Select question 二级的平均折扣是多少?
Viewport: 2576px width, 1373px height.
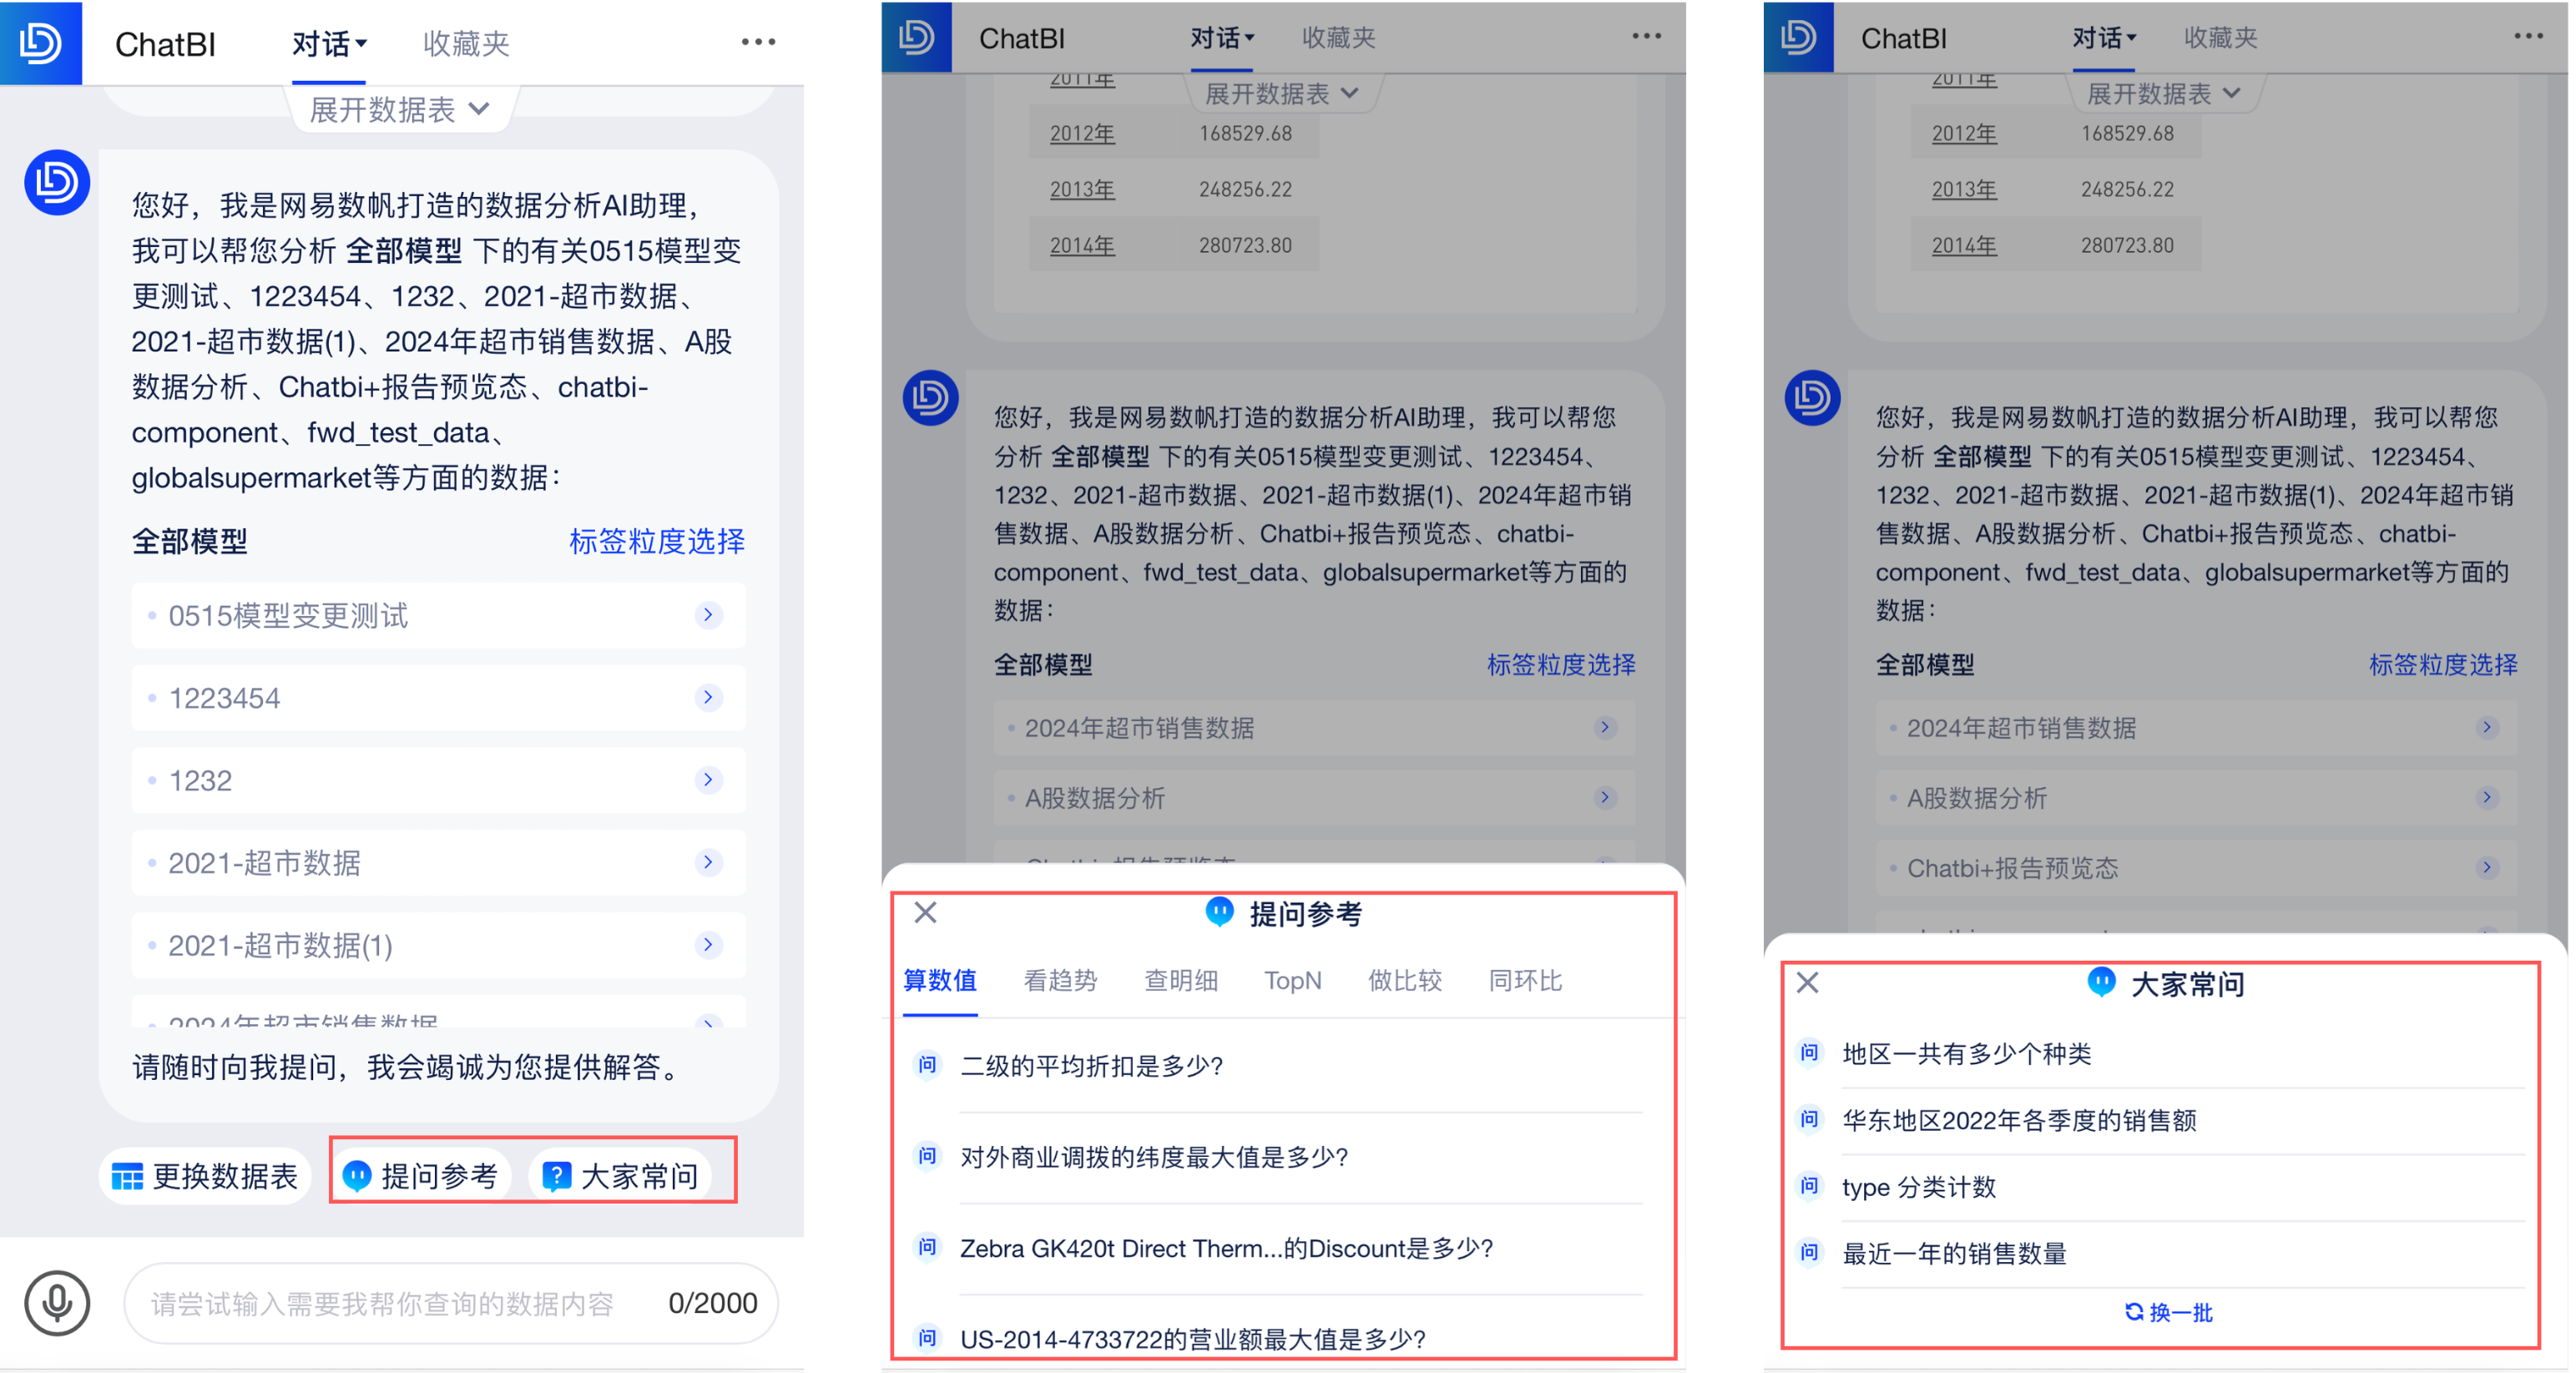[x=1091, y=1065]
